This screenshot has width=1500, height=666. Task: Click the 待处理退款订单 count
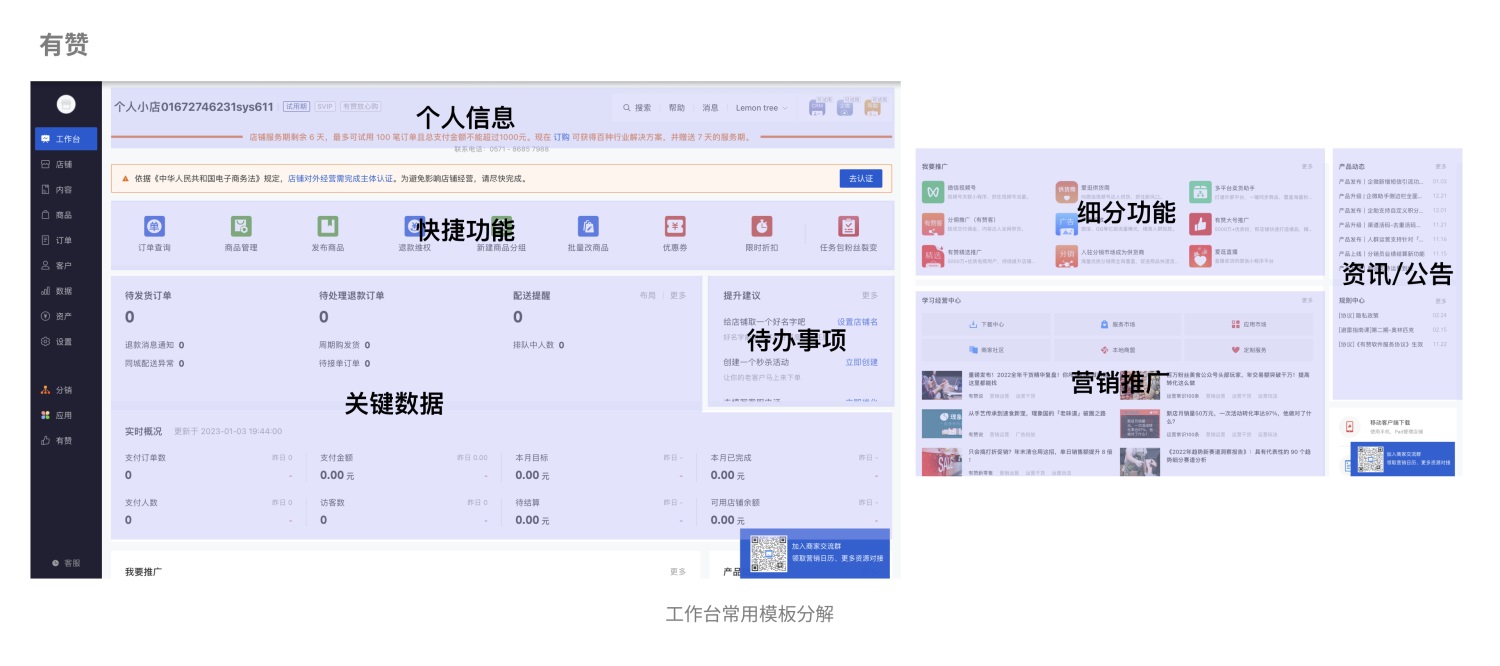[x=324, y=317]
